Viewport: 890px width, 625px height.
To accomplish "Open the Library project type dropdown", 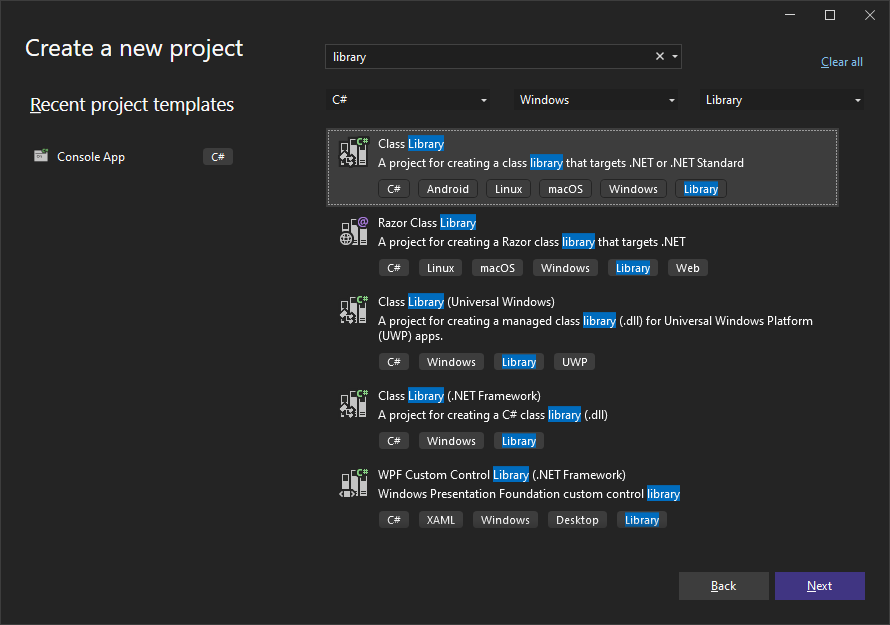I will [783, 100].
